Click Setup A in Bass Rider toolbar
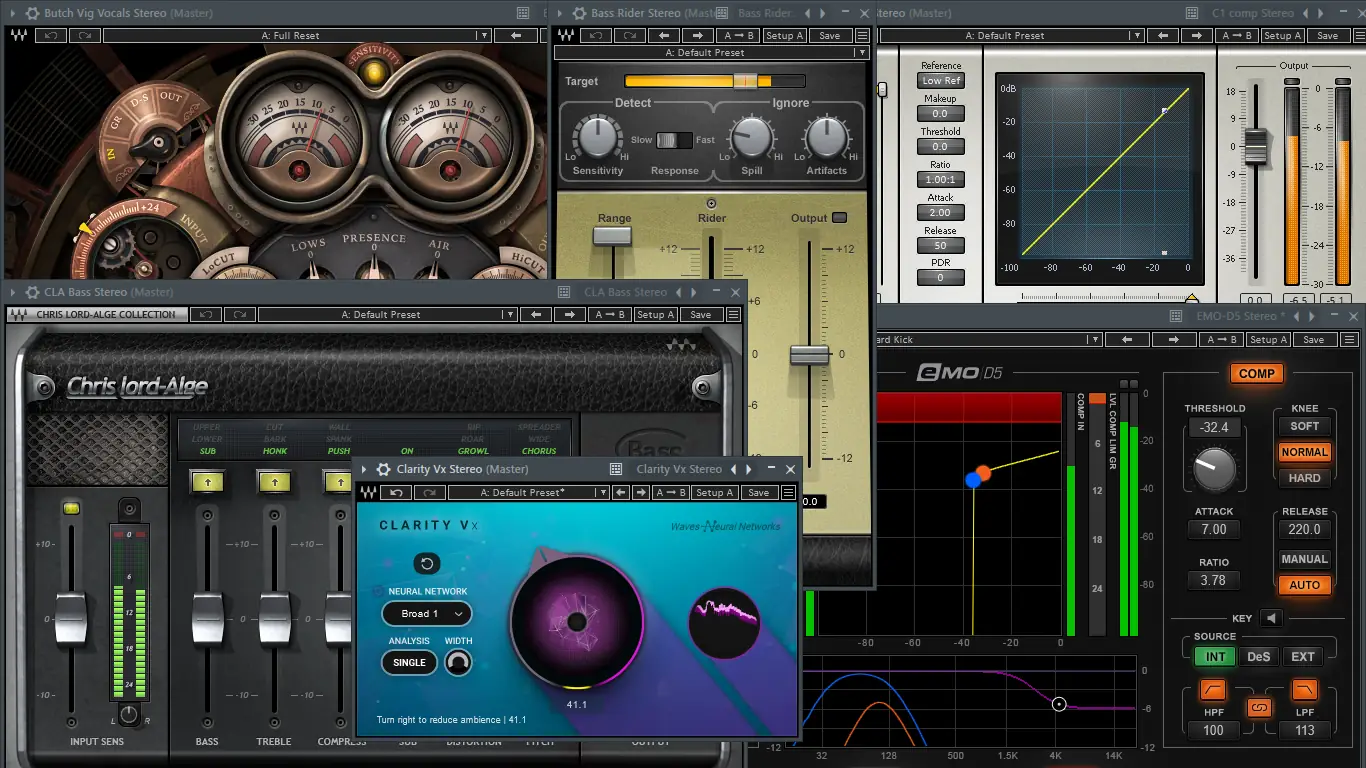Screen dimensions: 1366x768 pos(783,35)
